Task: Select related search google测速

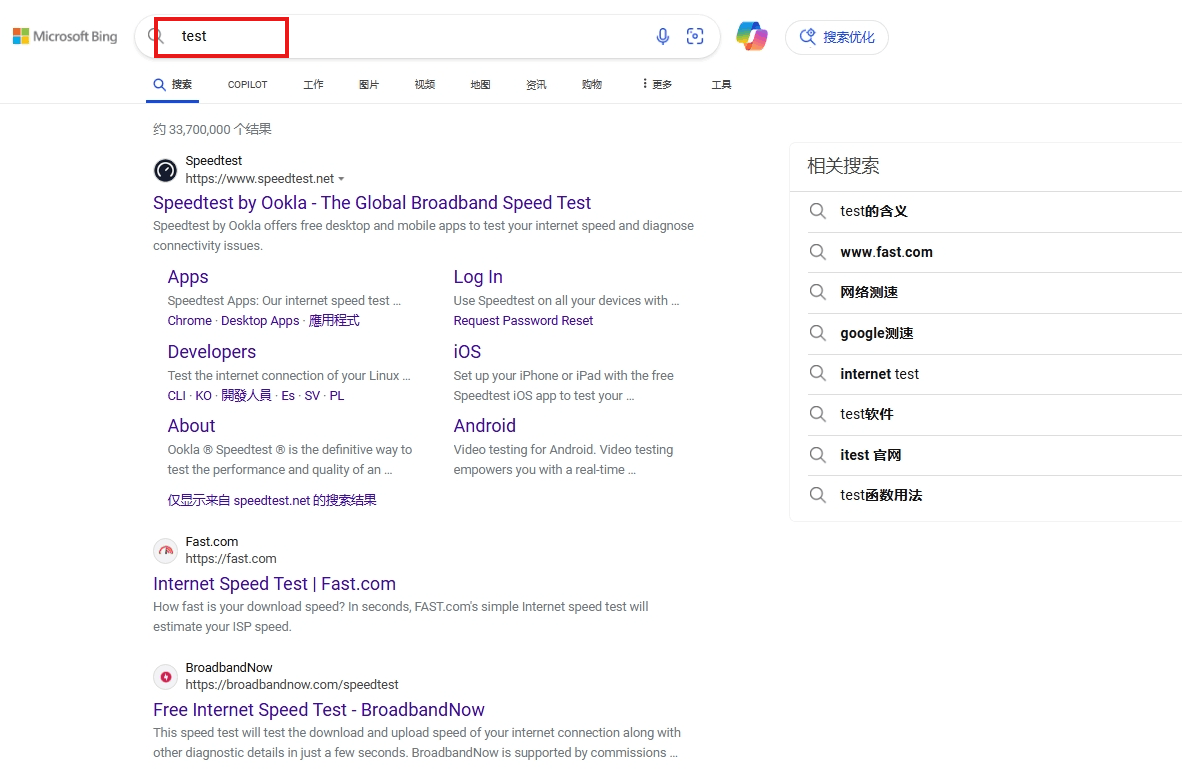Action: [877, 333]
